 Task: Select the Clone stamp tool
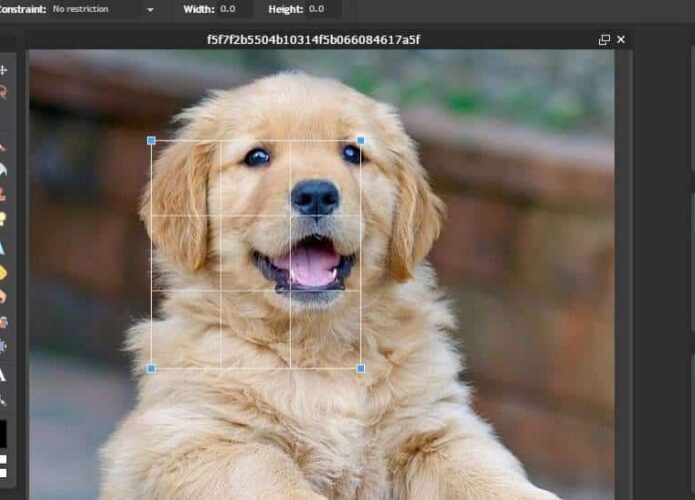(x=3, y=194)
